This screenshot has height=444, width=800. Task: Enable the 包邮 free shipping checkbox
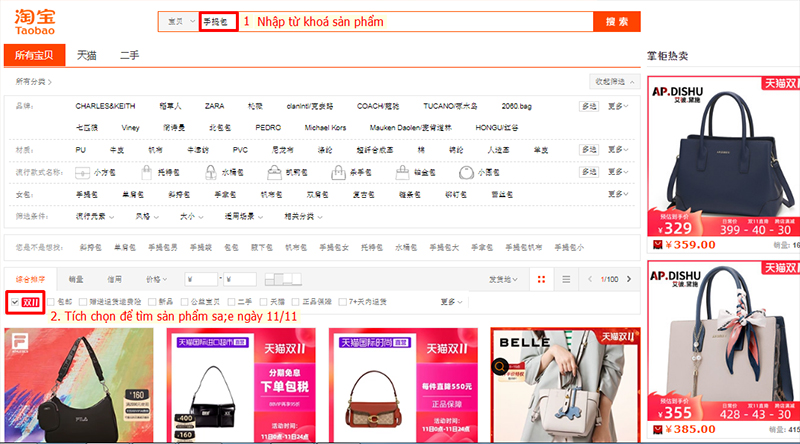[51, 302]
